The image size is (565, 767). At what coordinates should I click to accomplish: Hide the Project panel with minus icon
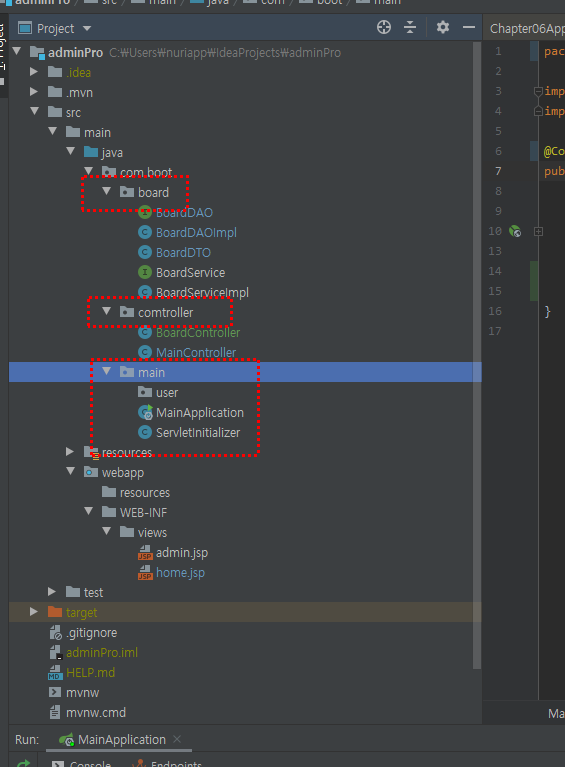coord(469,27)
